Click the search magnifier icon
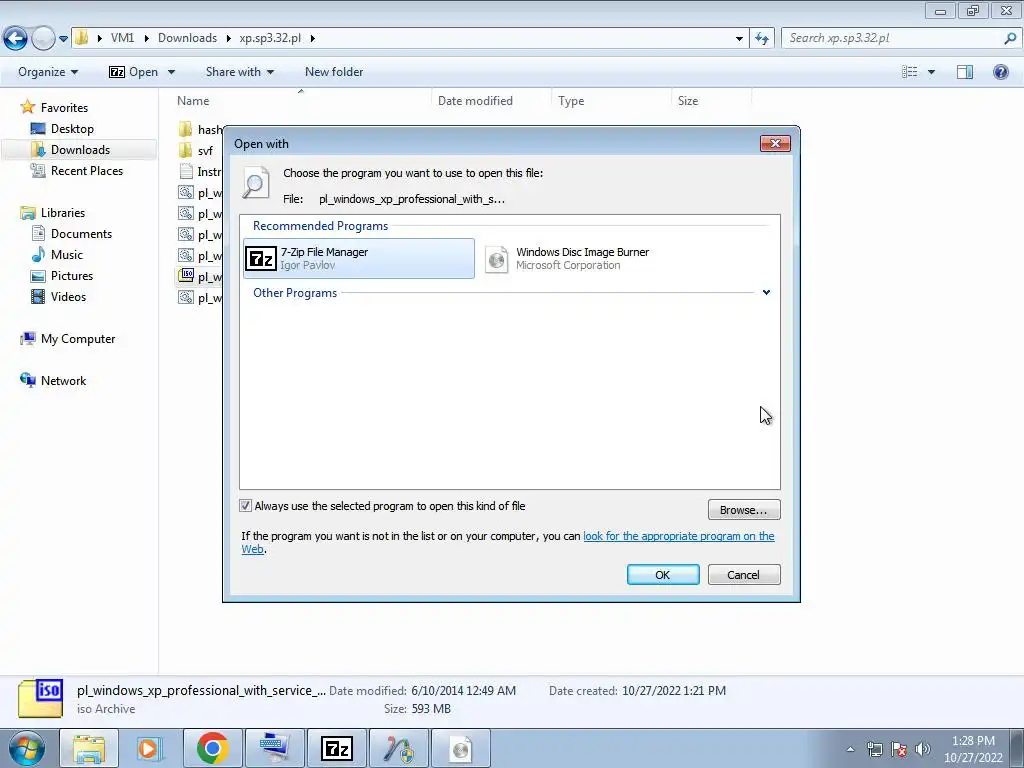This screenshot has width=1024, height=768. (x=1010, y=38)
